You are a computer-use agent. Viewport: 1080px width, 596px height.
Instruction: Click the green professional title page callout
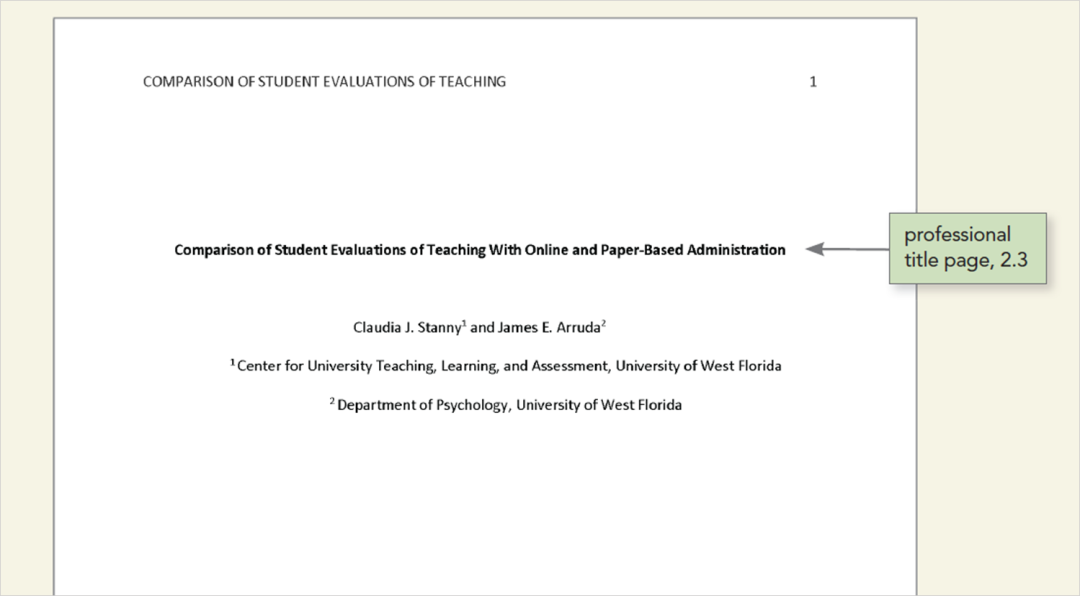[x=966, y=248]
